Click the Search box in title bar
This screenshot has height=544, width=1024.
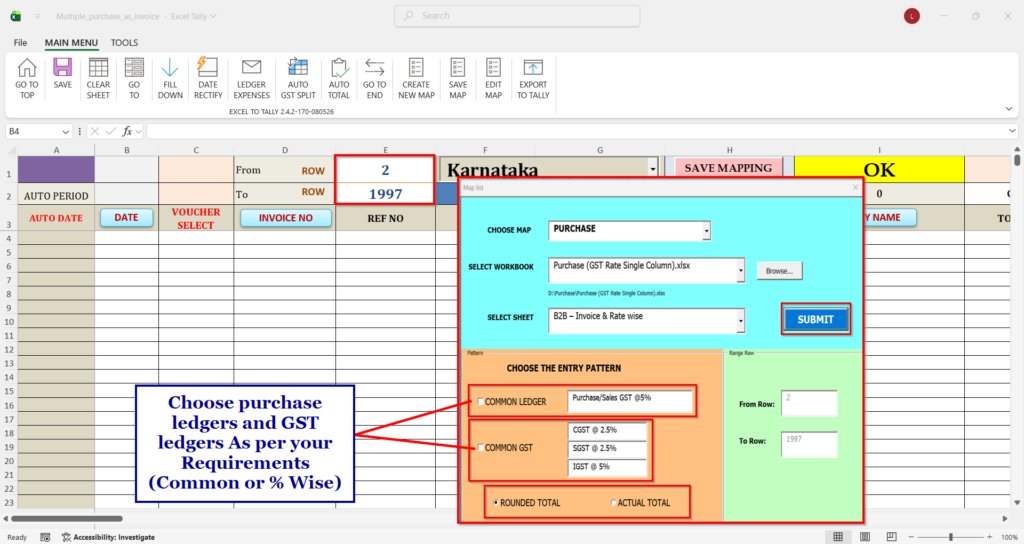(x=517, y=16)
